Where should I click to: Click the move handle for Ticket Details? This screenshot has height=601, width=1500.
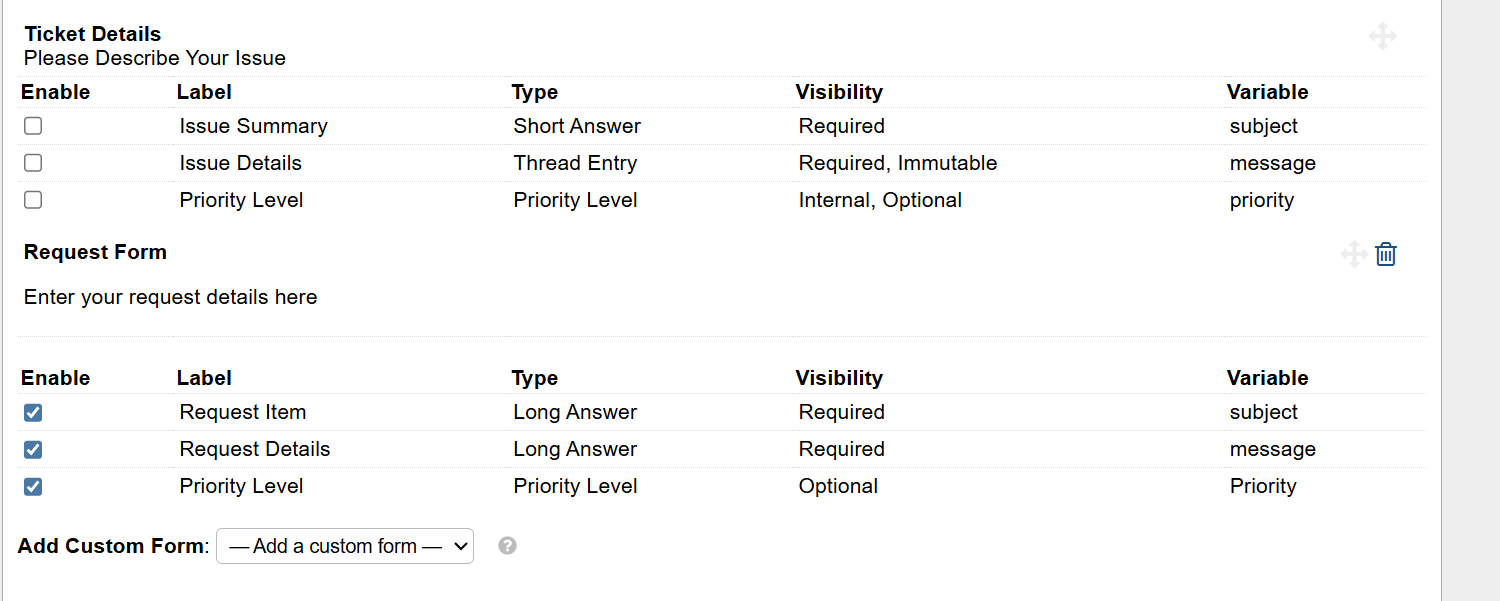click(1383, 37)
